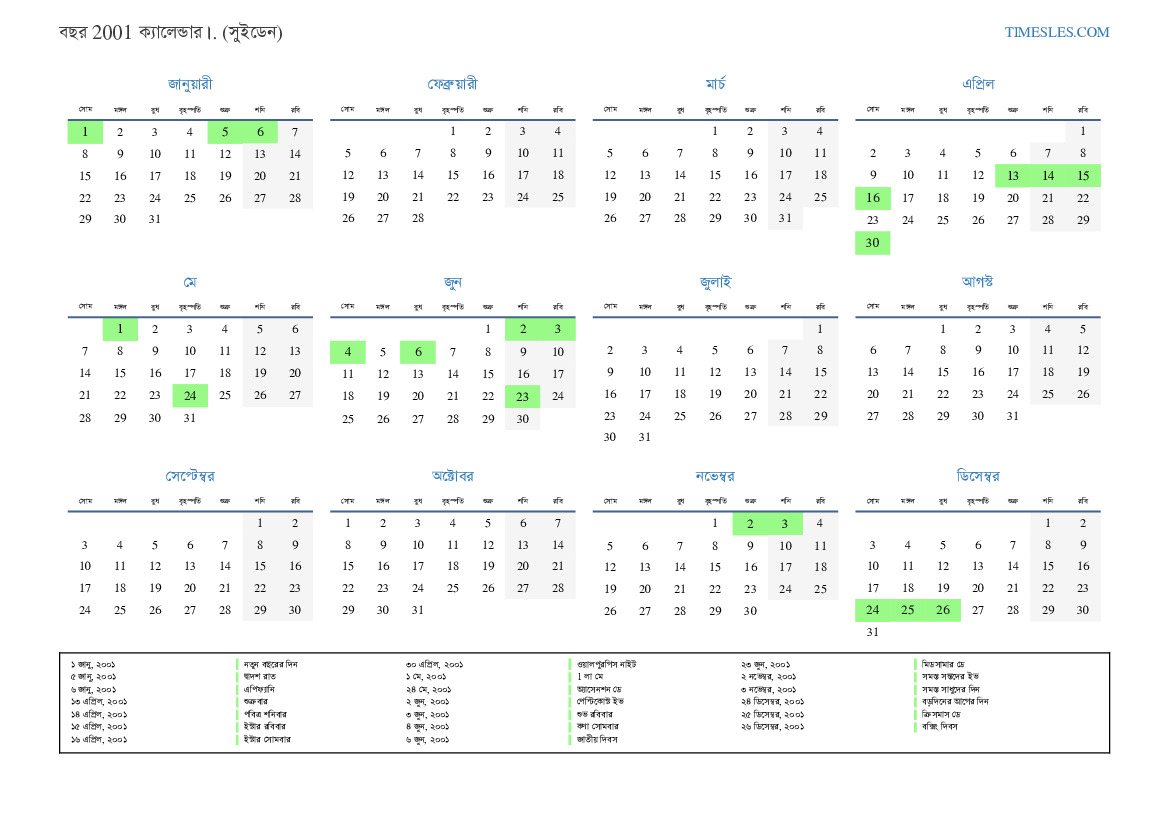Viewport: 1169px width, 827px height.
Task: Click highlighted December 26 date
Action: (x=942, y=610)
